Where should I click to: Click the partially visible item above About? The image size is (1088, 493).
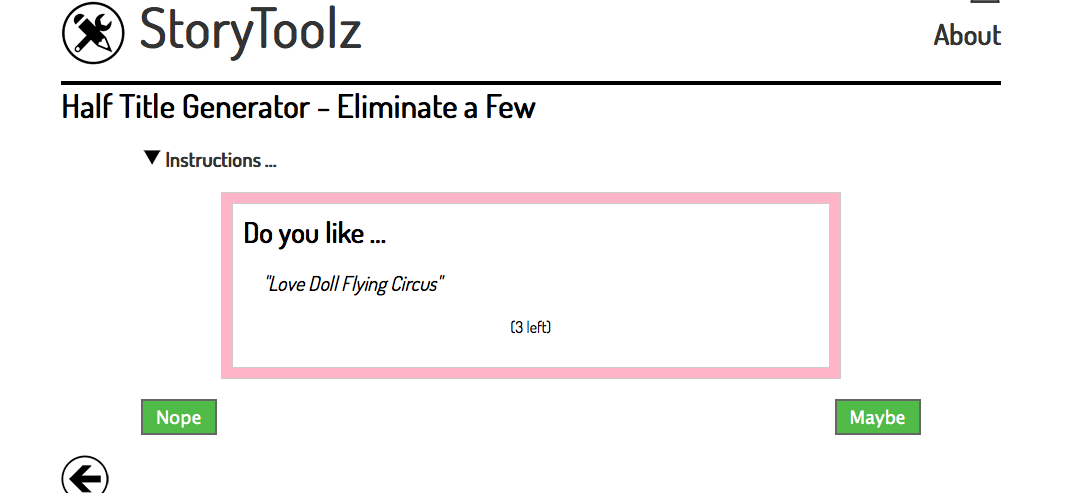(x=985, y=1)
